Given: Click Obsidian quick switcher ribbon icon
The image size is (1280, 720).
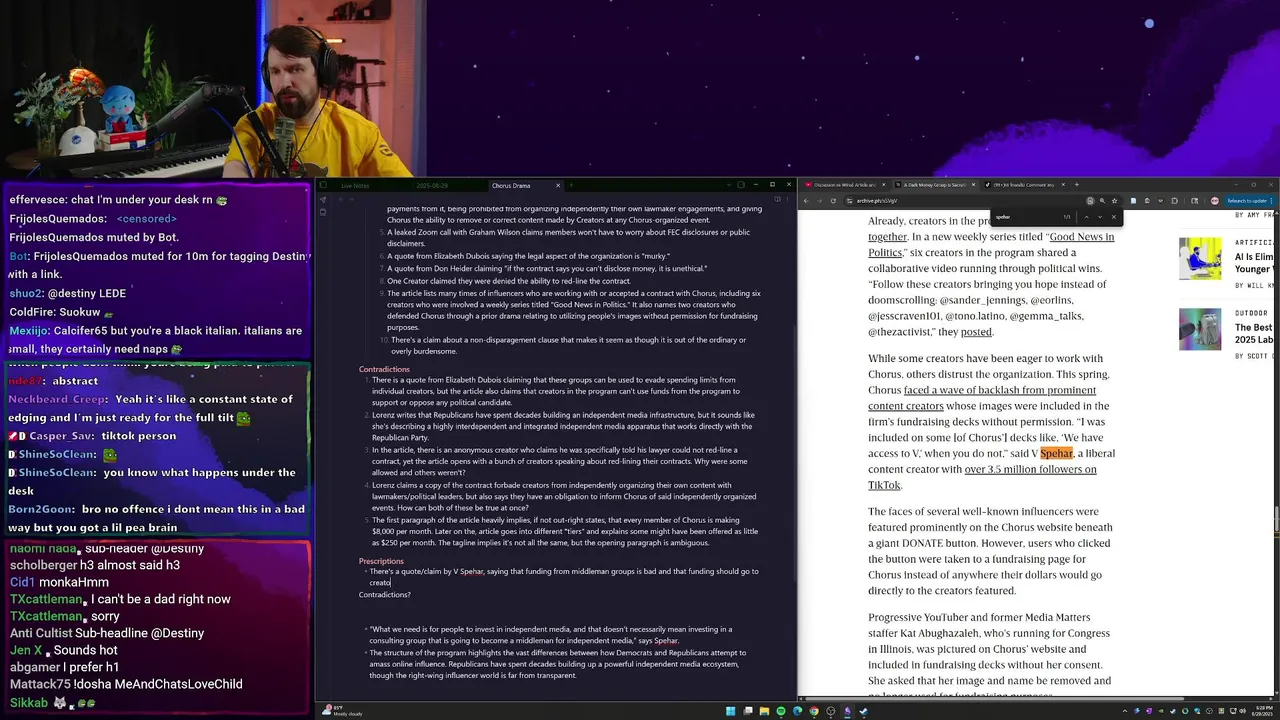Looking at the screenshot, I should pyautogui.click(x=323, y=199).
